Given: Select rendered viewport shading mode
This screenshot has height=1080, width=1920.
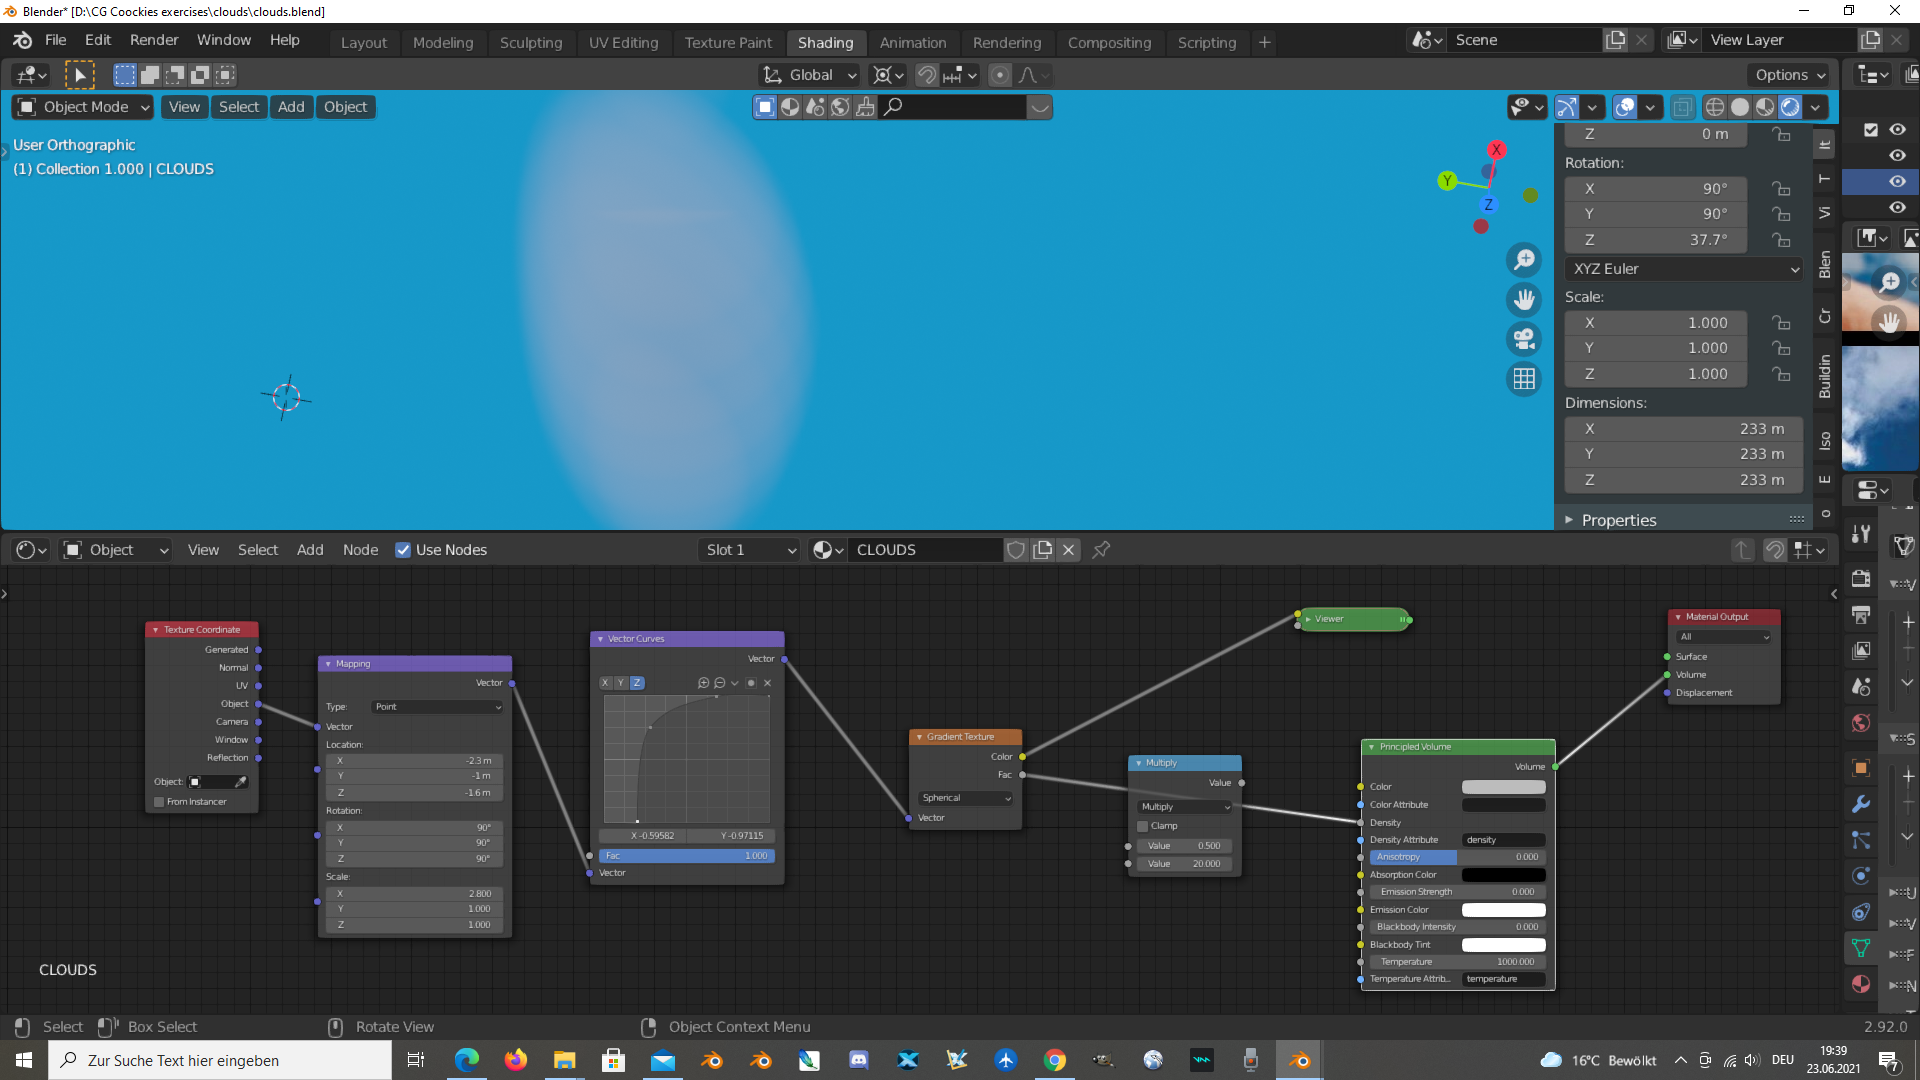Looking at the screenshot, I should click(x=1790, y=107).
